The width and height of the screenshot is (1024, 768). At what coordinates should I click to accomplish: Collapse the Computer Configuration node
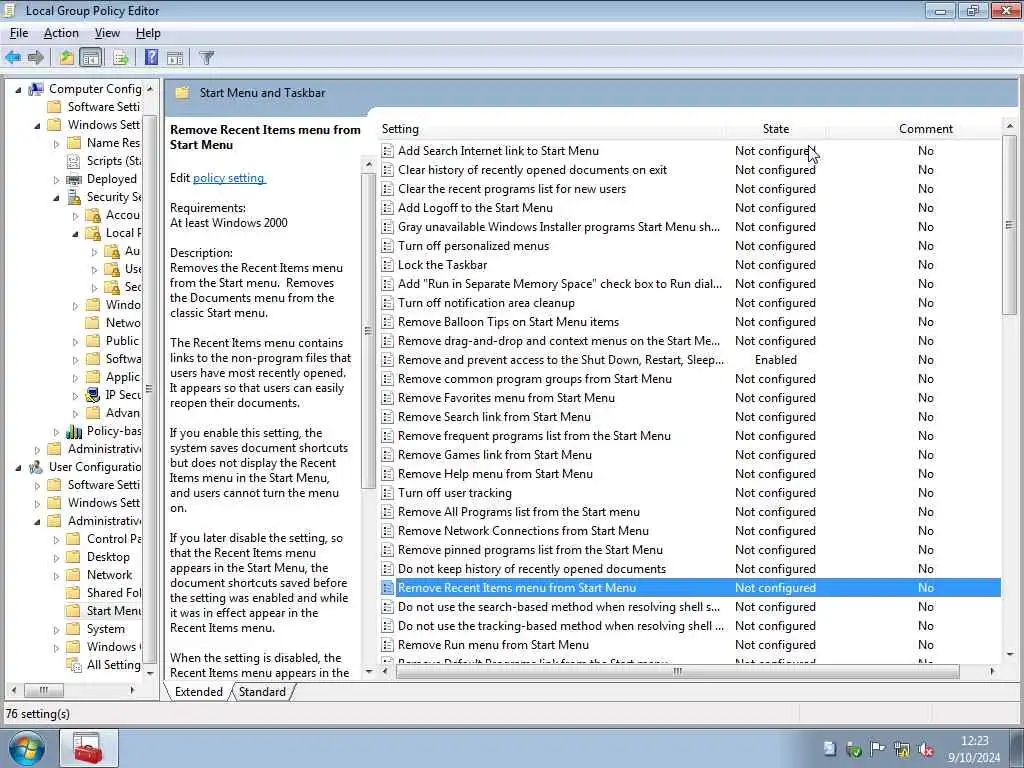click(18, 89)
